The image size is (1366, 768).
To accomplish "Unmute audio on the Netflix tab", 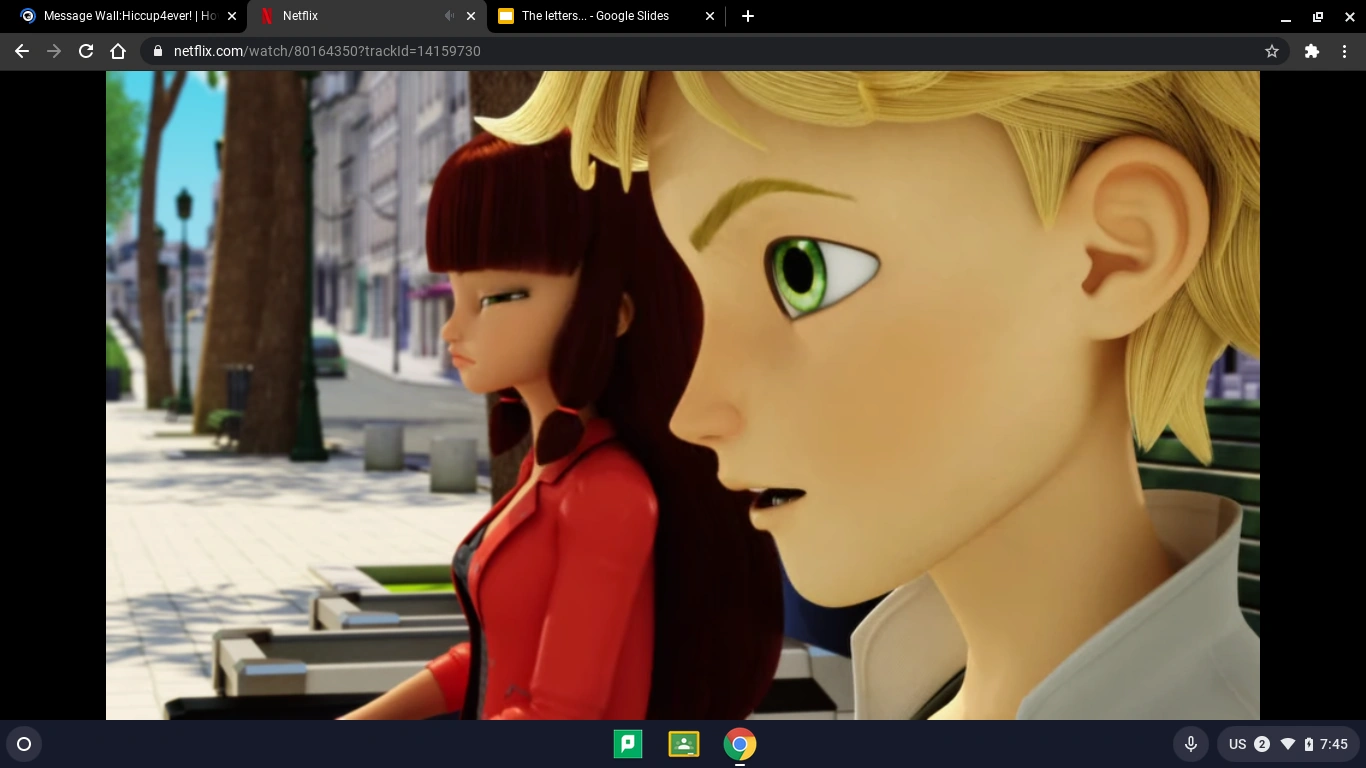I will coord(449,16).
